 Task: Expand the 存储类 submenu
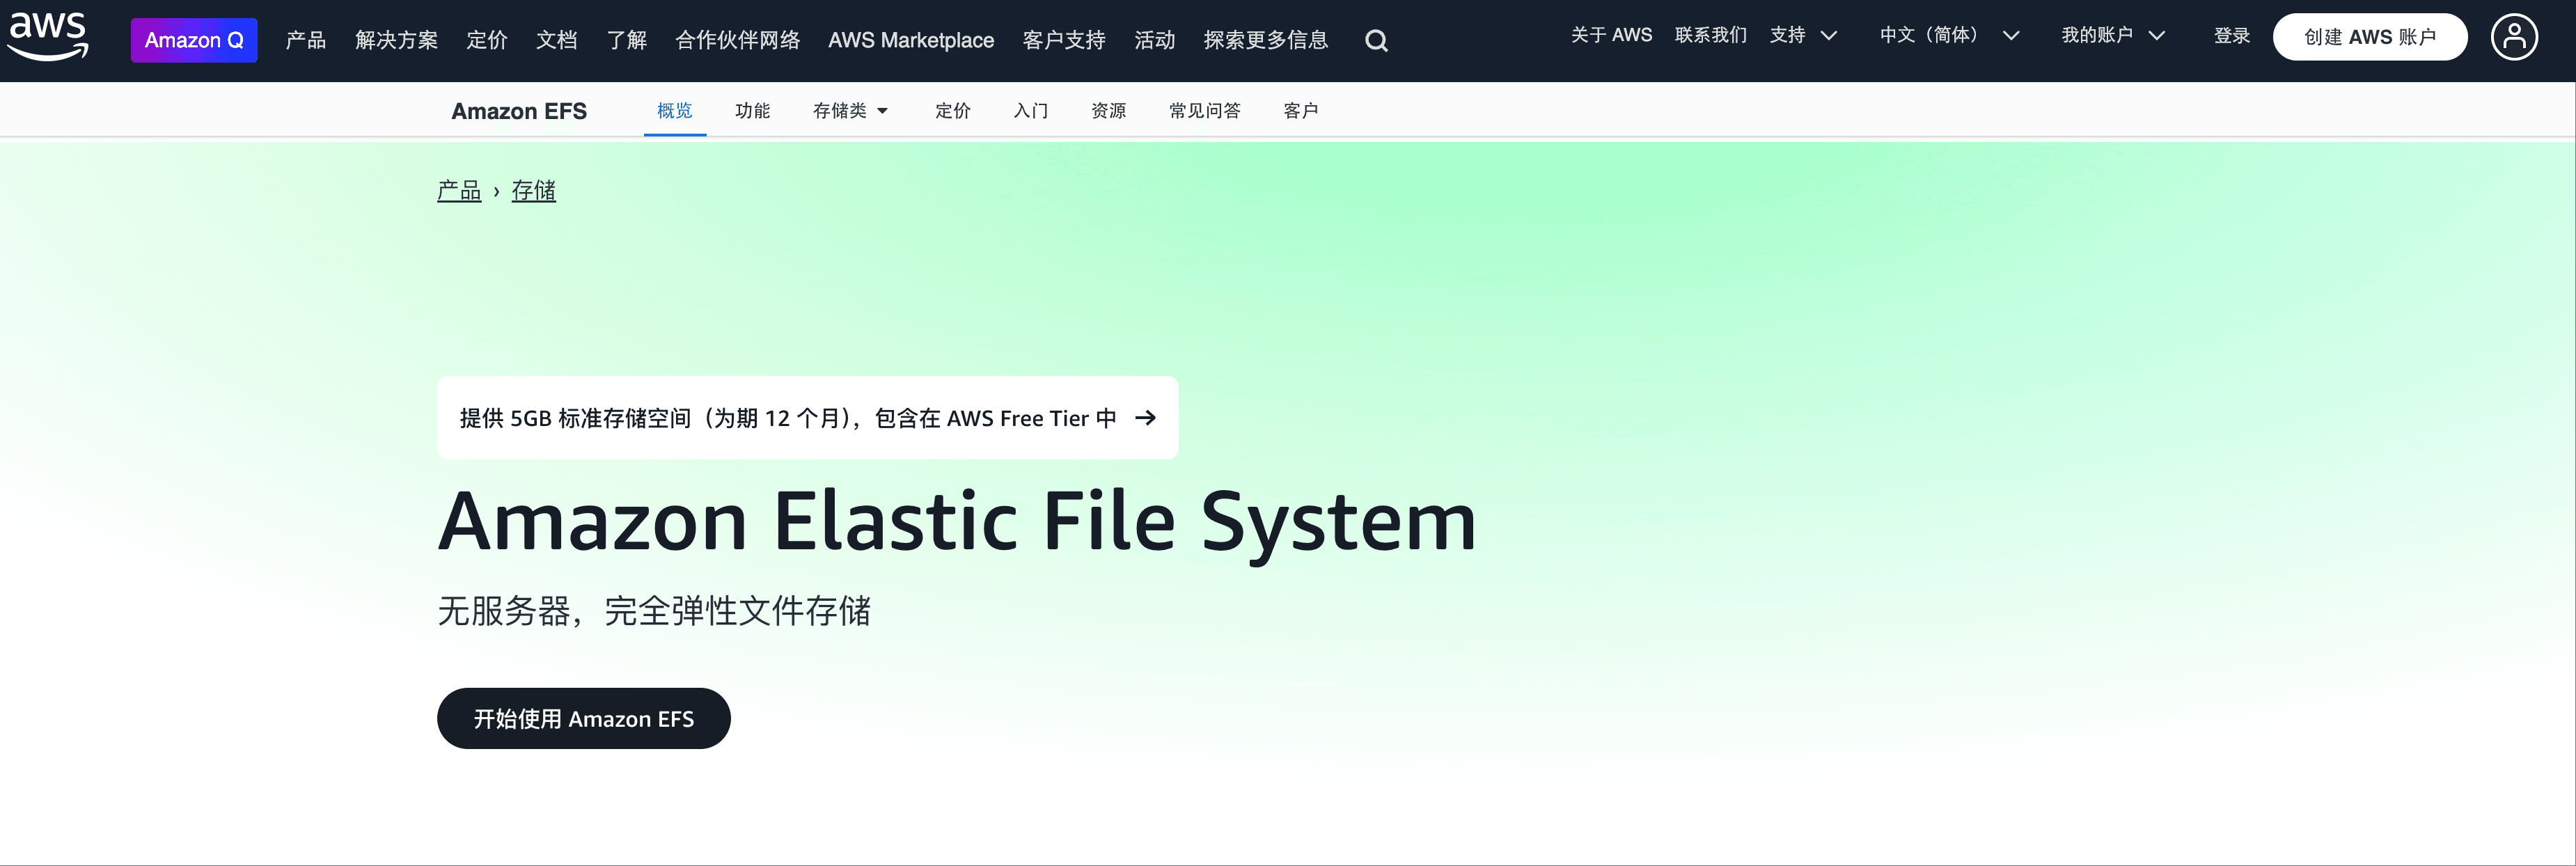click(x=850, y=111)
